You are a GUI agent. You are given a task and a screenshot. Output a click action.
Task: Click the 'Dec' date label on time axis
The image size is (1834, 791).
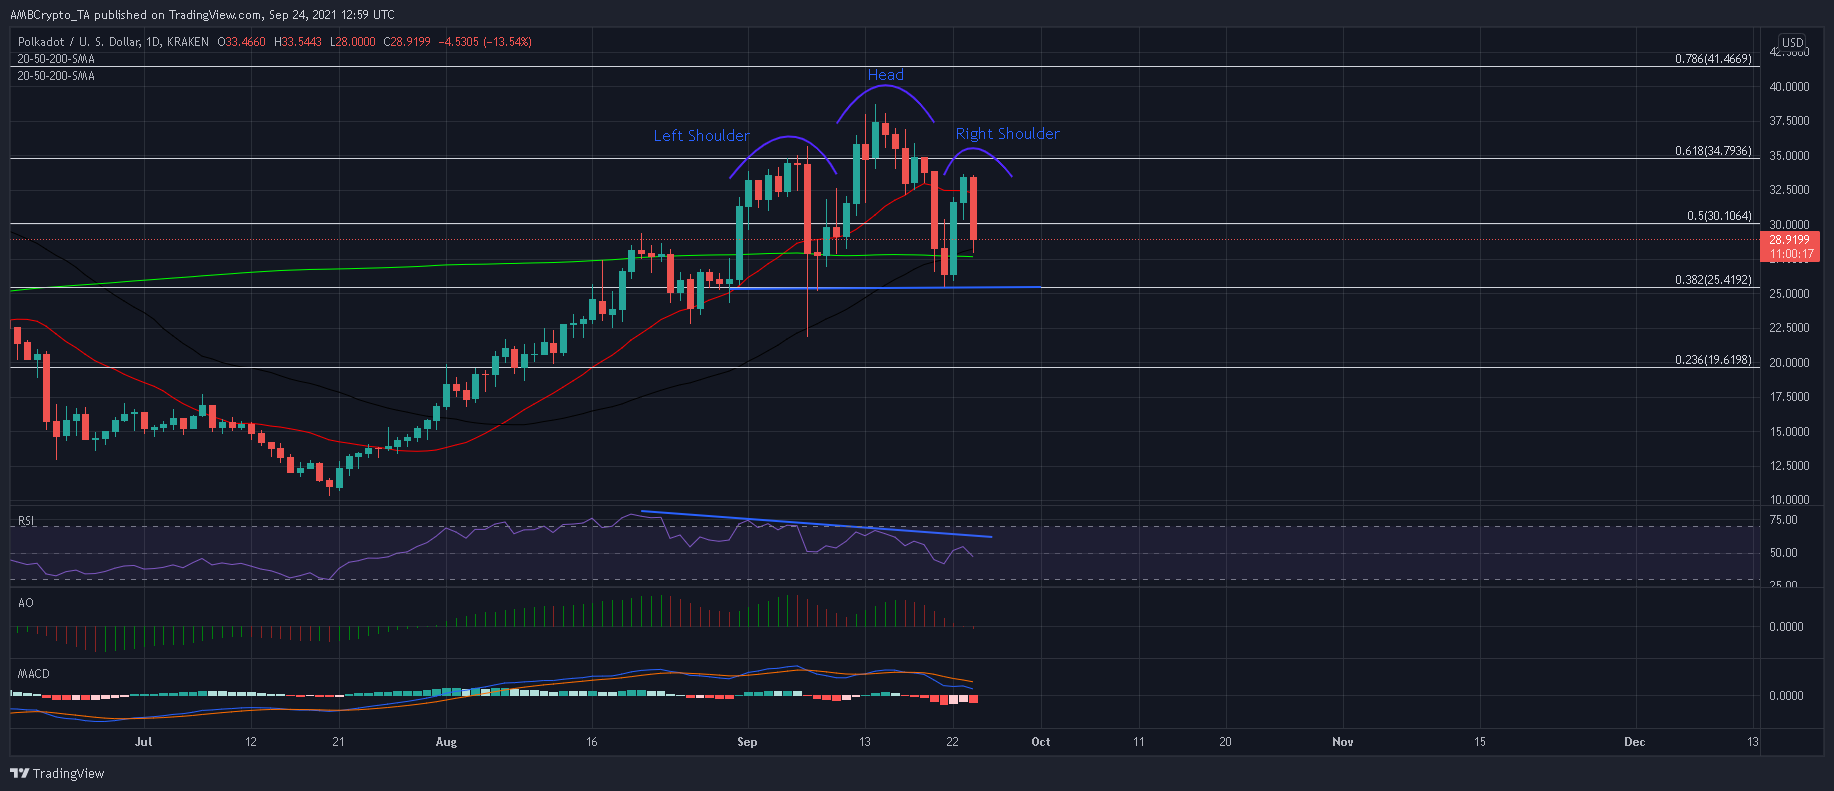click(1635, 742)
